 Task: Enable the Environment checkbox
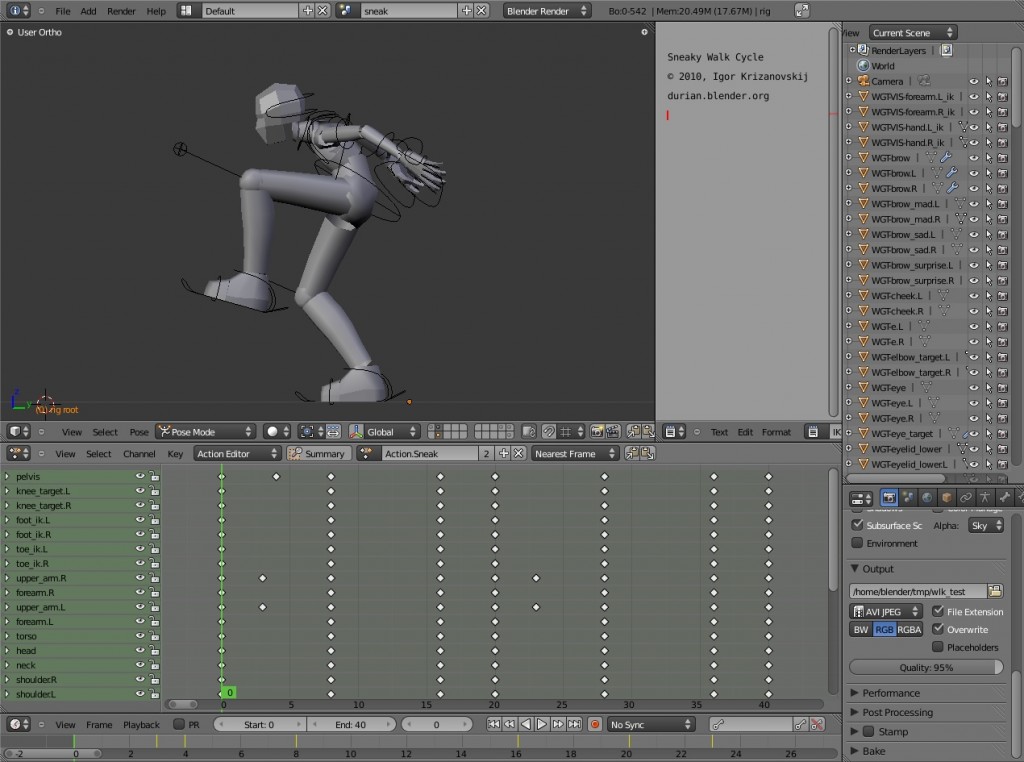pos(855,543)
